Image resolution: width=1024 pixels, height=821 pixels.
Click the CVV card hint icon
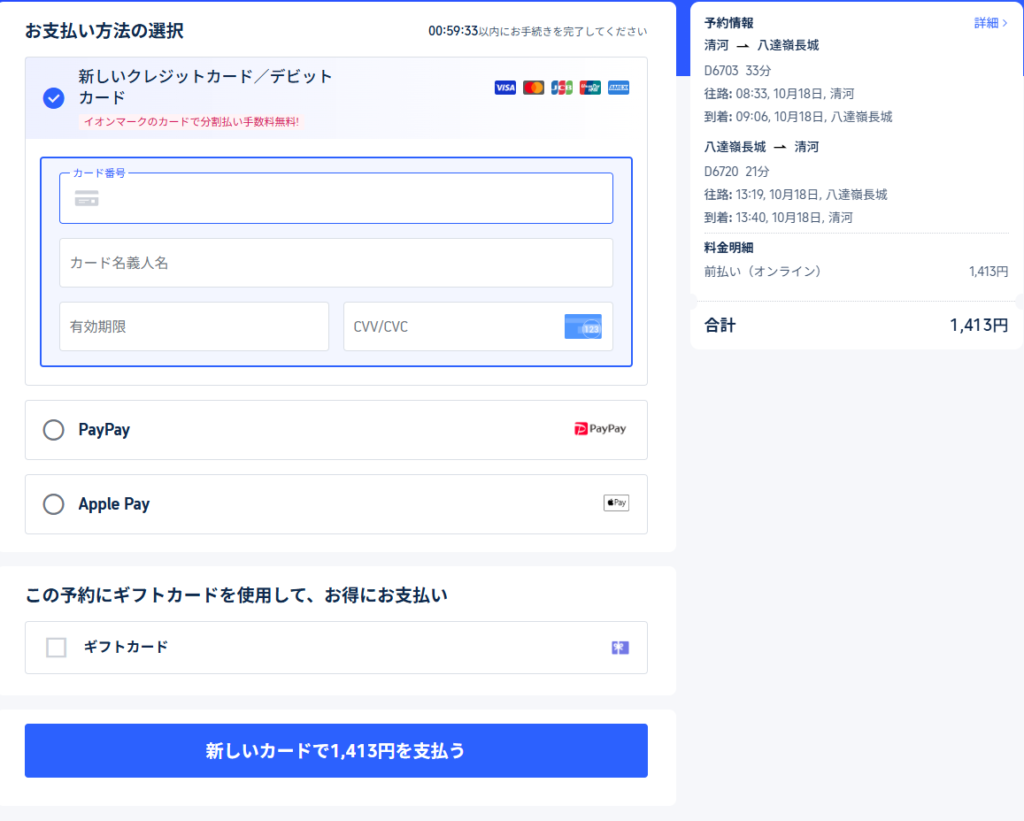coord(583,327)
